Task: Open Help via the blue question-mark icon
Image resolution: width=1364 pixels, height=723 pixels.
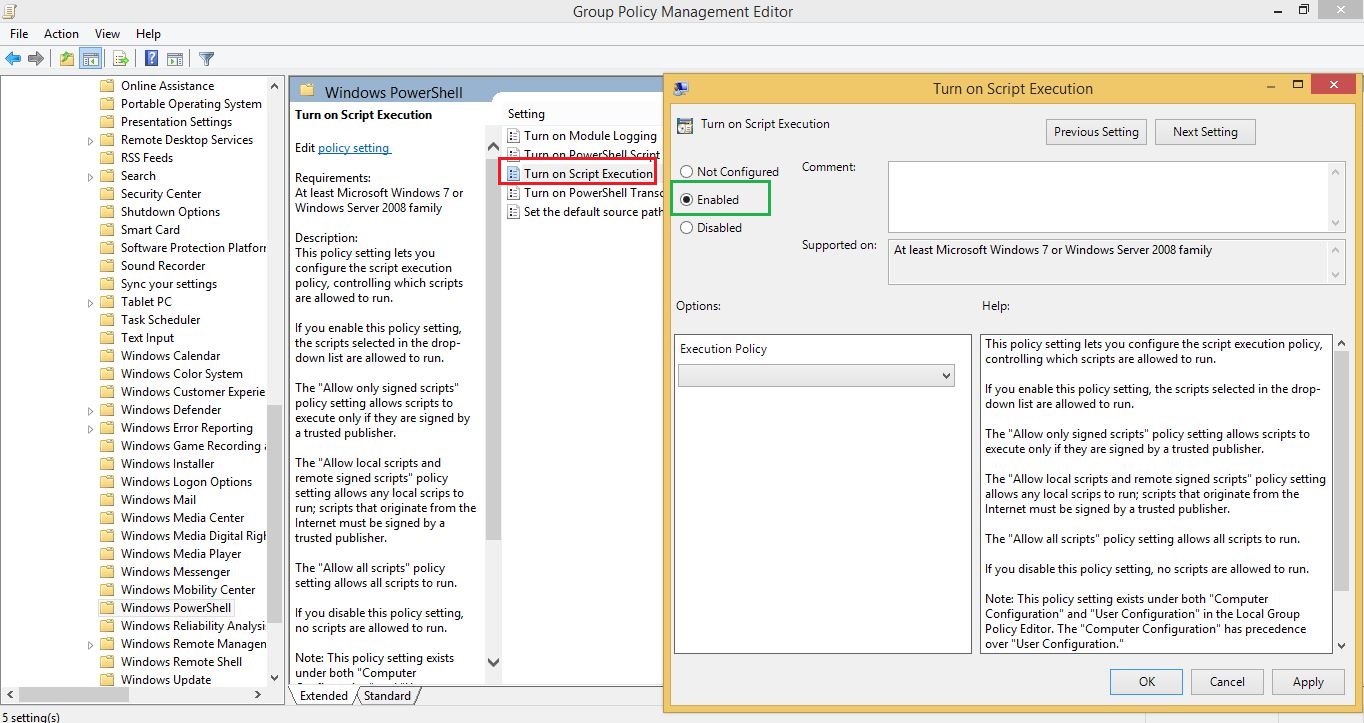Action: tap(152, 59)
